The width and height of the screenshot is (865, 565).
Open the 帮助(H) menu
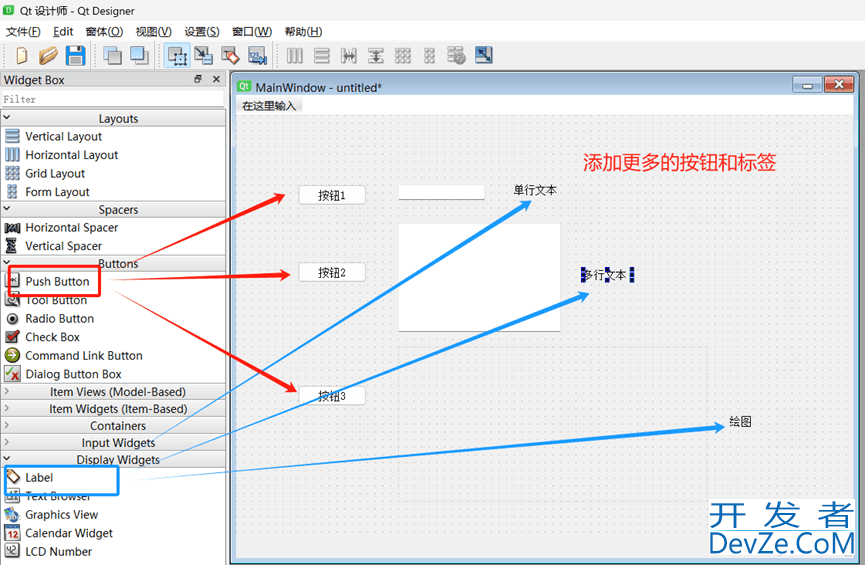303,31
